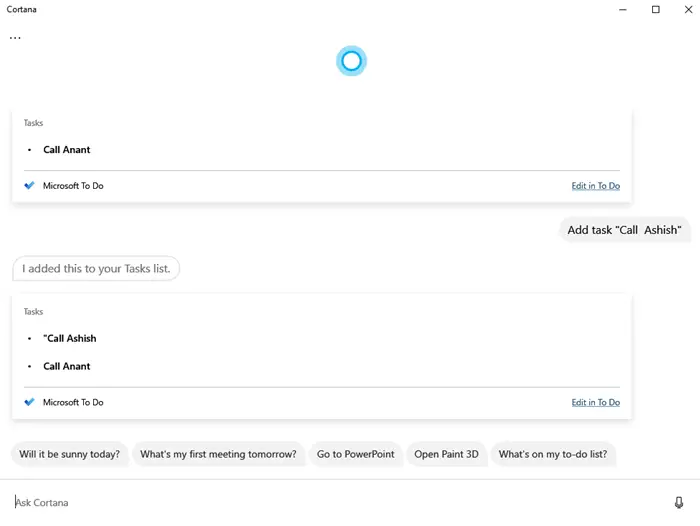
Task: Click the Microsoft To Do checkmark icon in first card
Action: [x=30, y=186]
